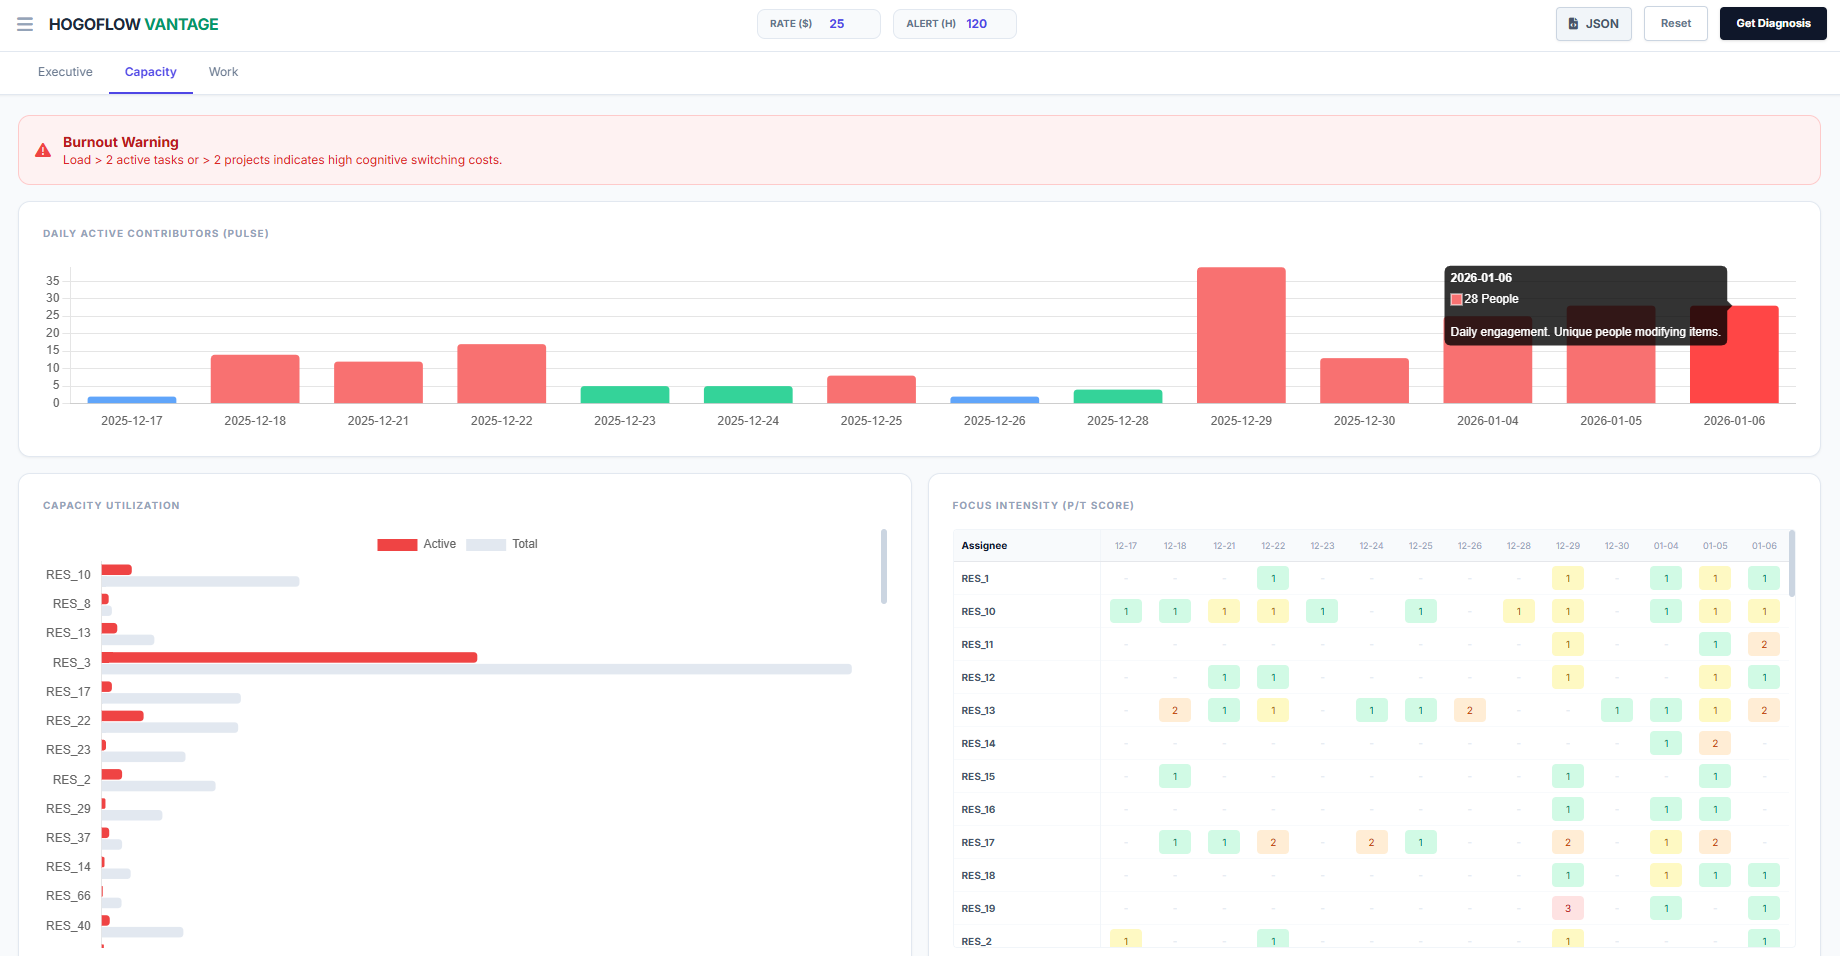The width and height of the screenshot is (1840, 956).
Task: Click RES_19's score of 3 on 12-29
Action: click(1568, 908)
